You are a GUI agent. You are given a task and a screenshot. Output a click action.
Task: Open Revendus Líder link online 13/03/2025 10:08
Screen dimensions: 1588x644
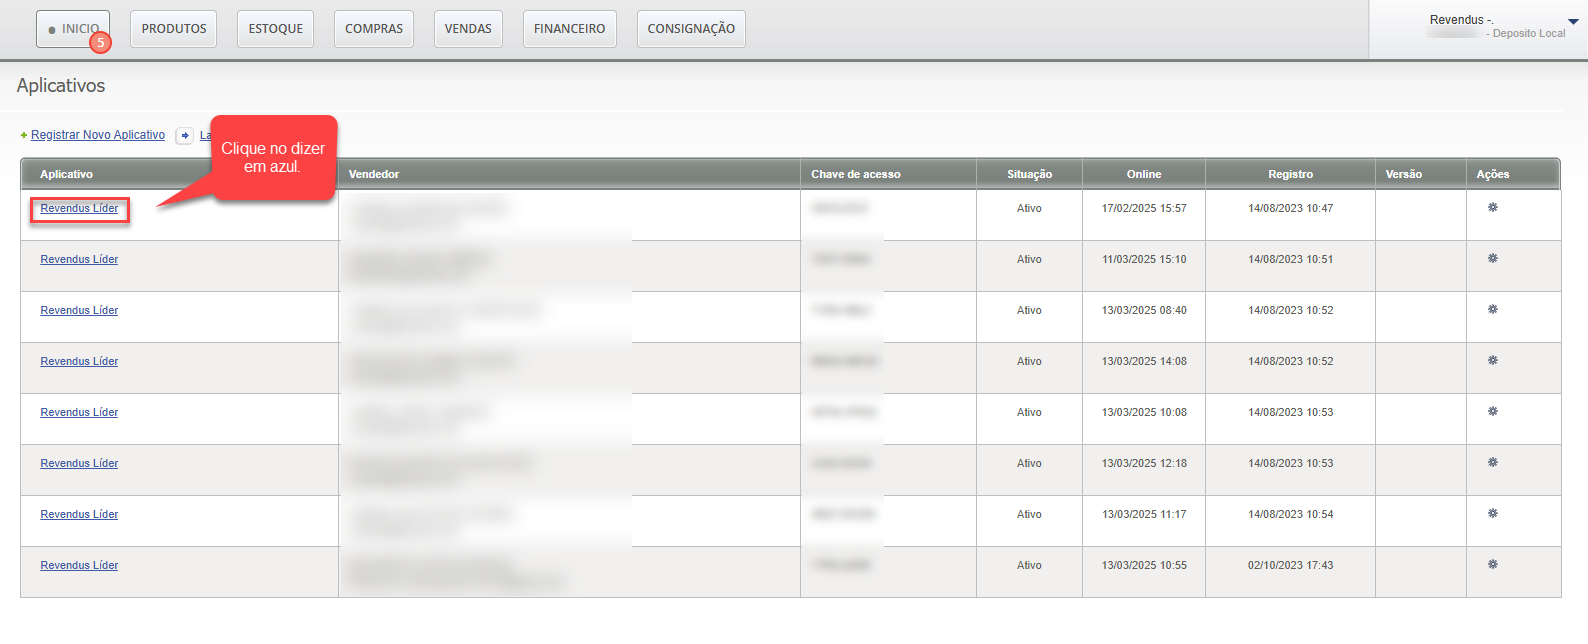pos(79,413)
